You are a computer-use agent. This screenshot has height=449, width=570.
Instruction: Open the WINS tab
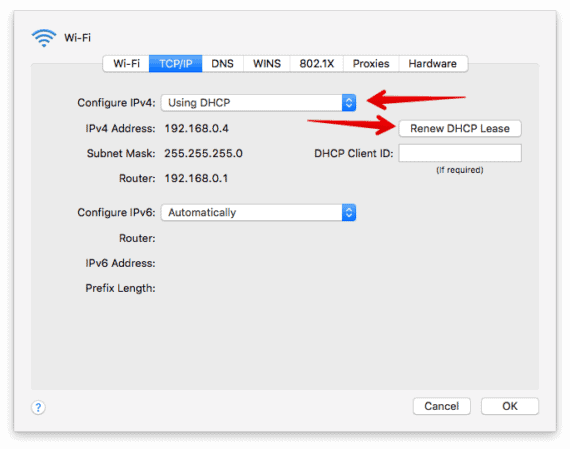pyautogui.click(x=267, y=64)
